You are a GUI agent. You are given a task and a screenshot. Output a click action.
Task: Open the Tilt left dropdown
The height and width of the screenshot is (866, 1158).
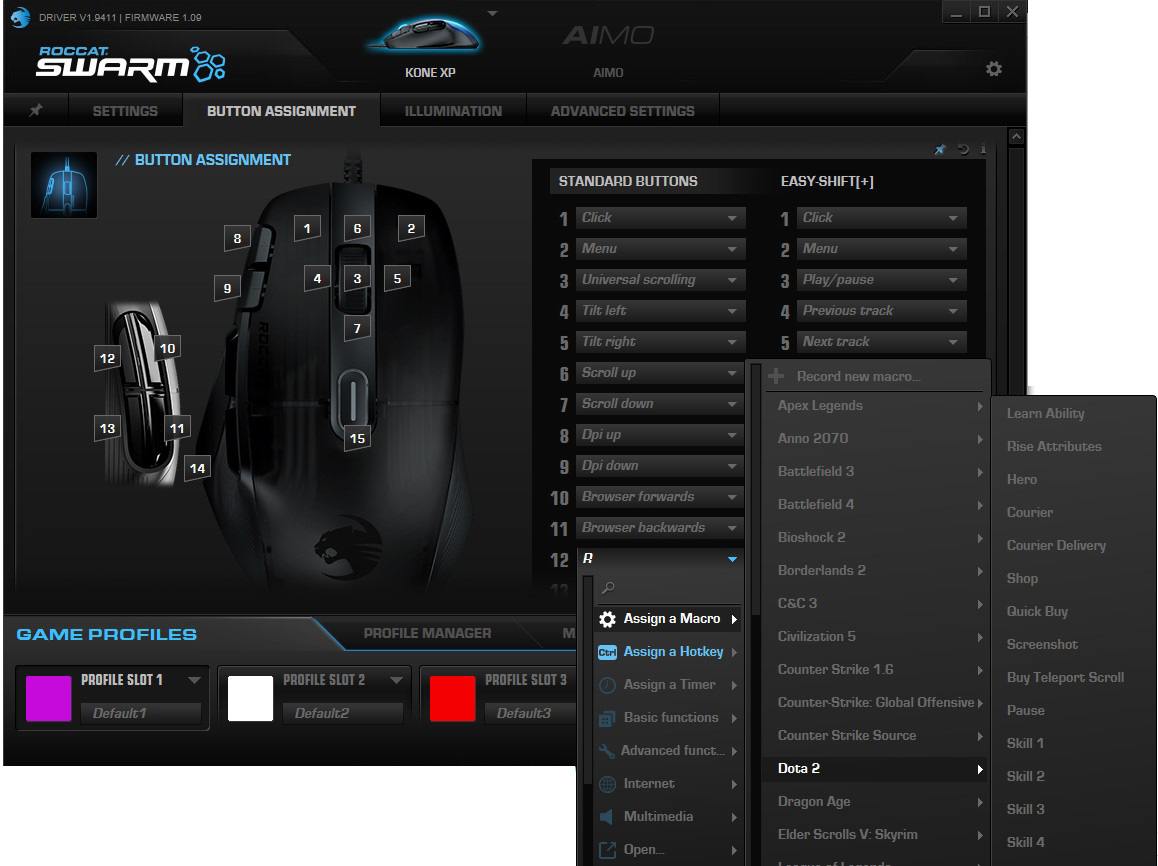660,311
